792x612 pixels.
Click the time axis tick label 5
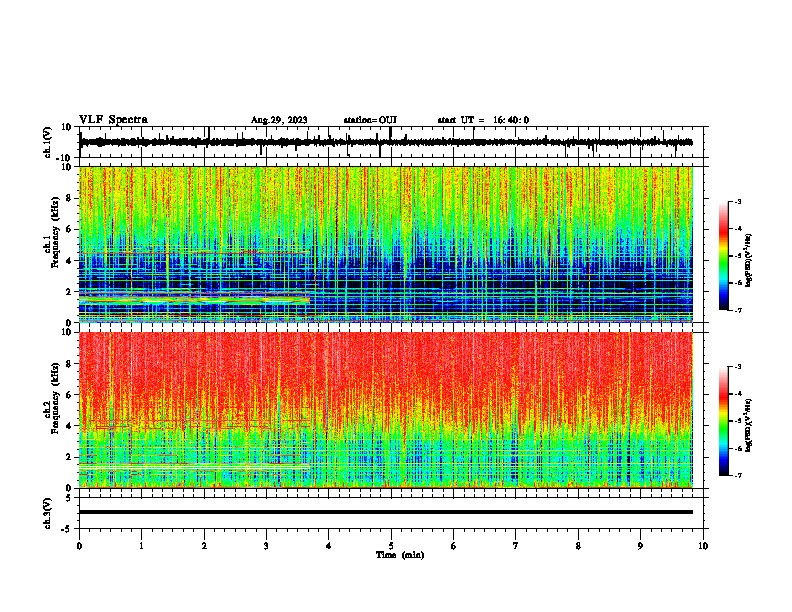[x=391, y=546]
